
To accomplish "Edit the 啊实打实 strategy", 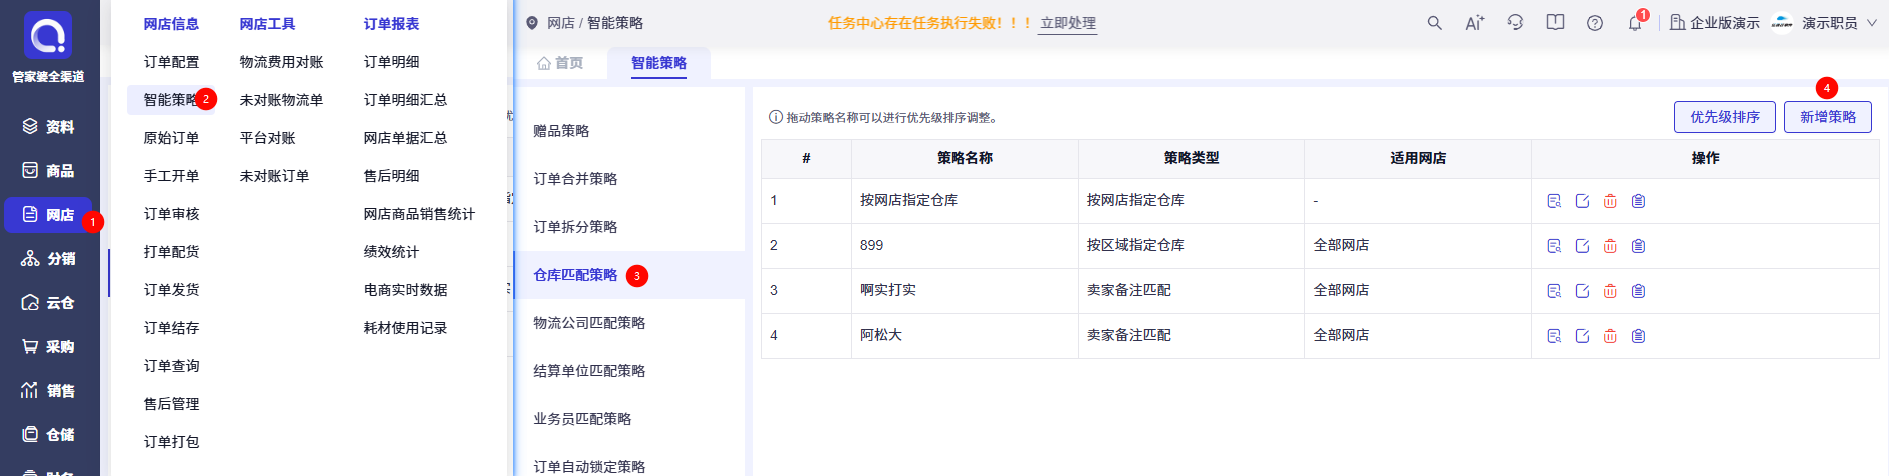I will tap(1582, 291).
